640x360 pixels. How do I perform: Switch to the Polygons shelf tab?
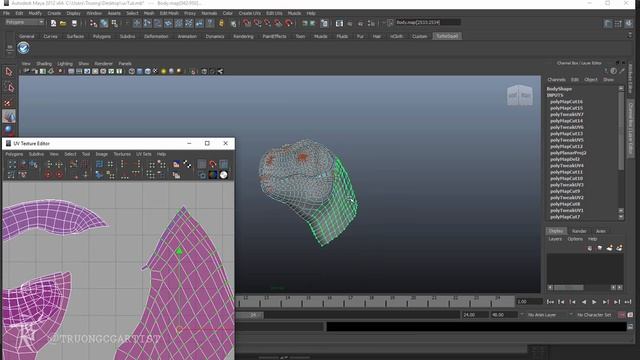102,36
